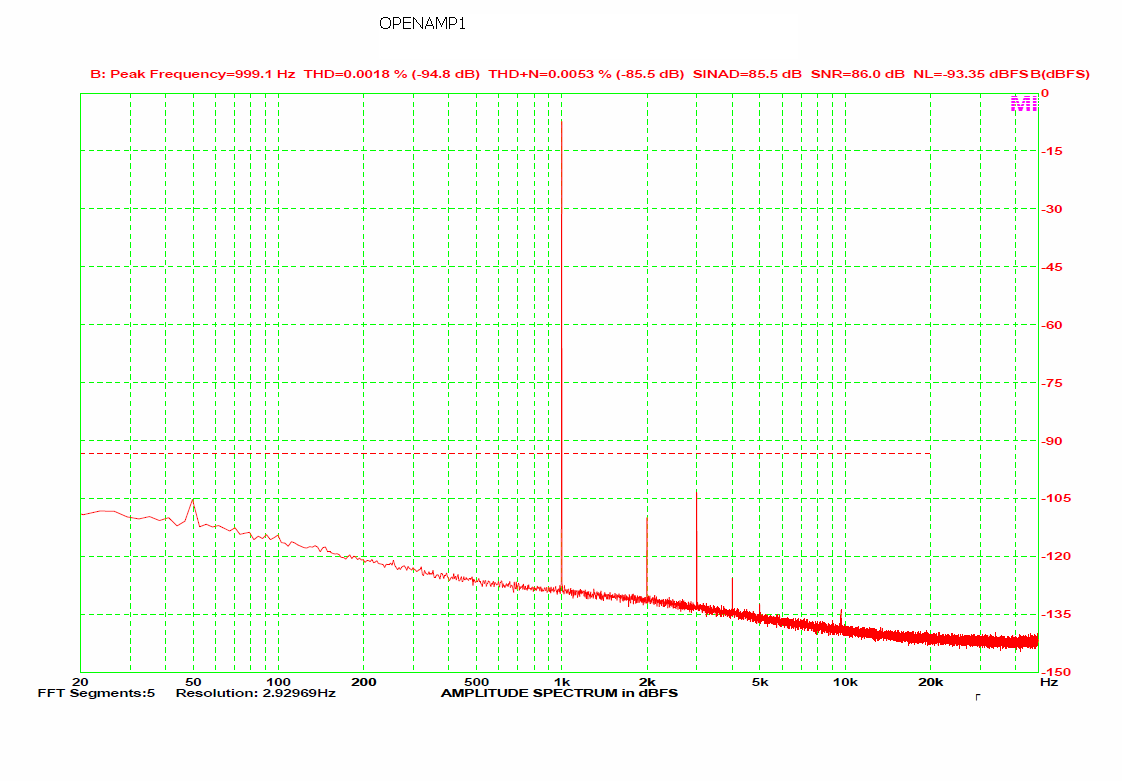Click the -135 Y-axis label
Viewport: 1122px width, 781px height.
click(1055, 614)
